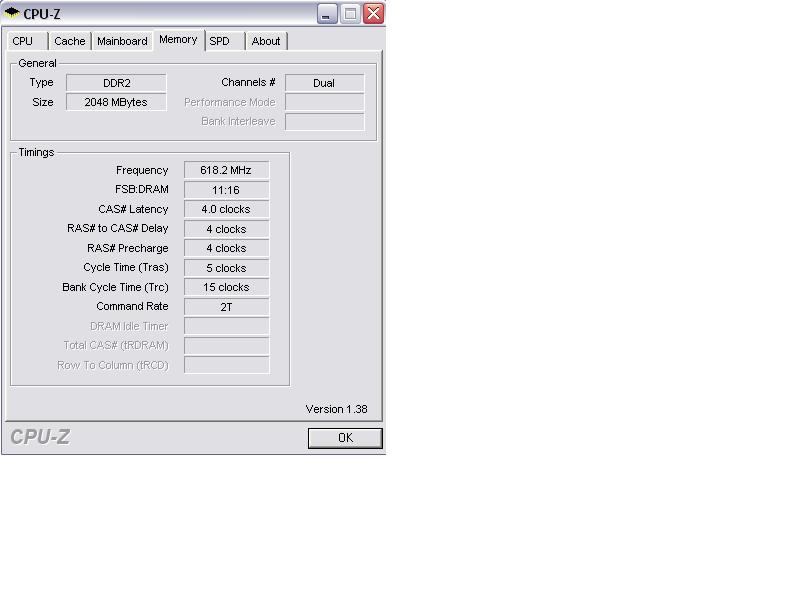Click the Total CAS# (tRDRAM) label
The height and width of the screenshot is (600, 800).
116,345
